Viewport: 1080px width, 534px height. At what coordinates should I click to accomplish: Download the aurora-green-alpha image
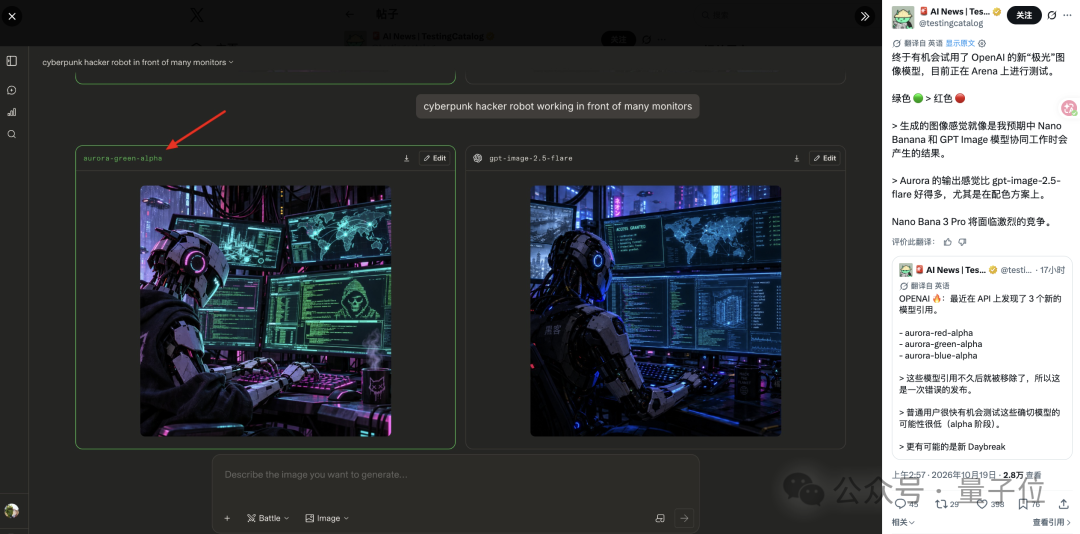[406, 158]
